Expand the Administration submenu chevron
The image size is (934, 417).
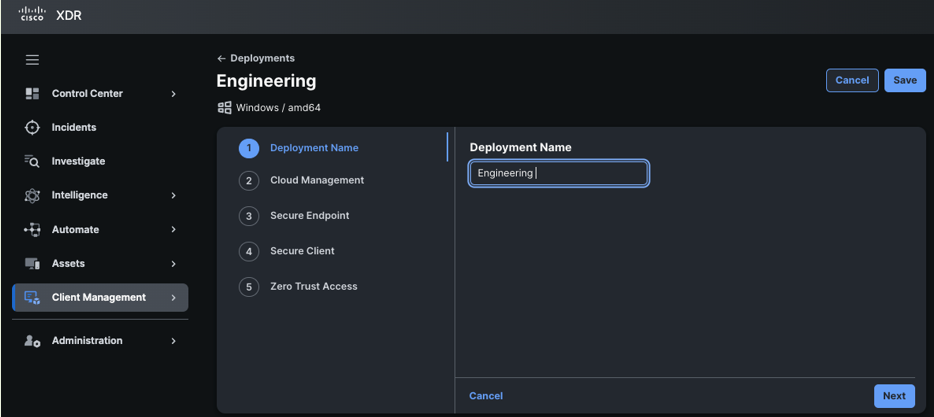click(x=173, y=341)
